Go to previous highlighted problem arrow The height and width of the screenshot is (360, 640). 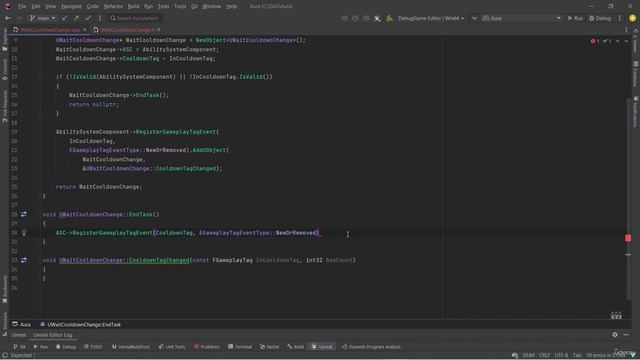pyautogui.click(x=618, y=41)
